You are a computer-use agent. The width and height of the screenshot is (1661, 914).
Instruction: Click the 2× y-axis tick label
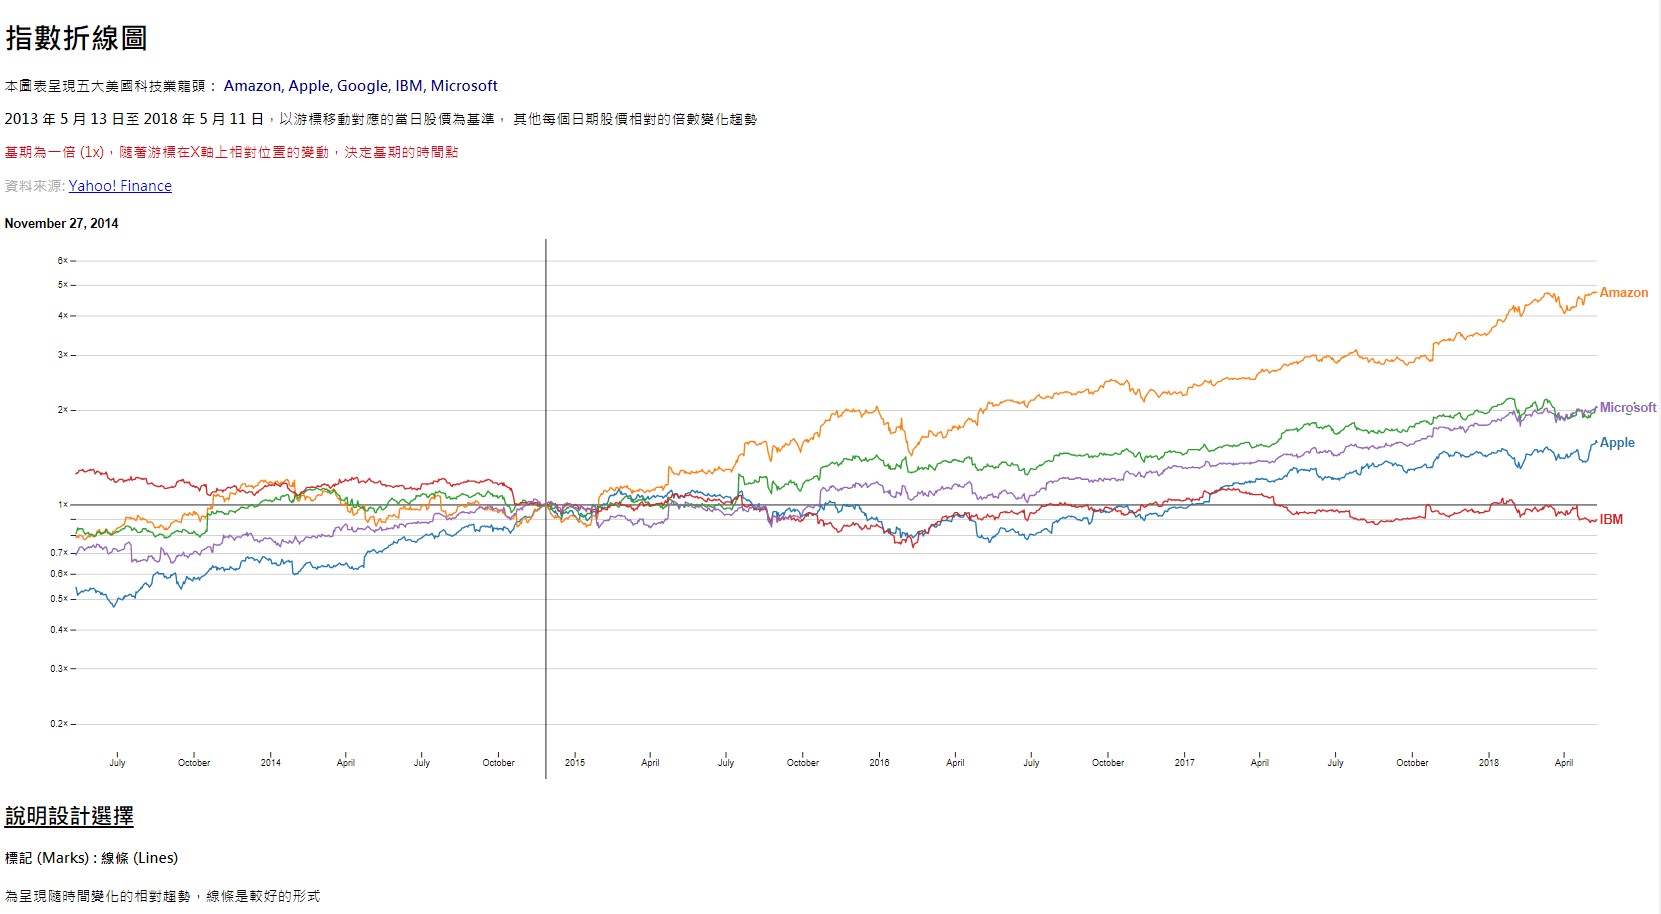[62, 410]
